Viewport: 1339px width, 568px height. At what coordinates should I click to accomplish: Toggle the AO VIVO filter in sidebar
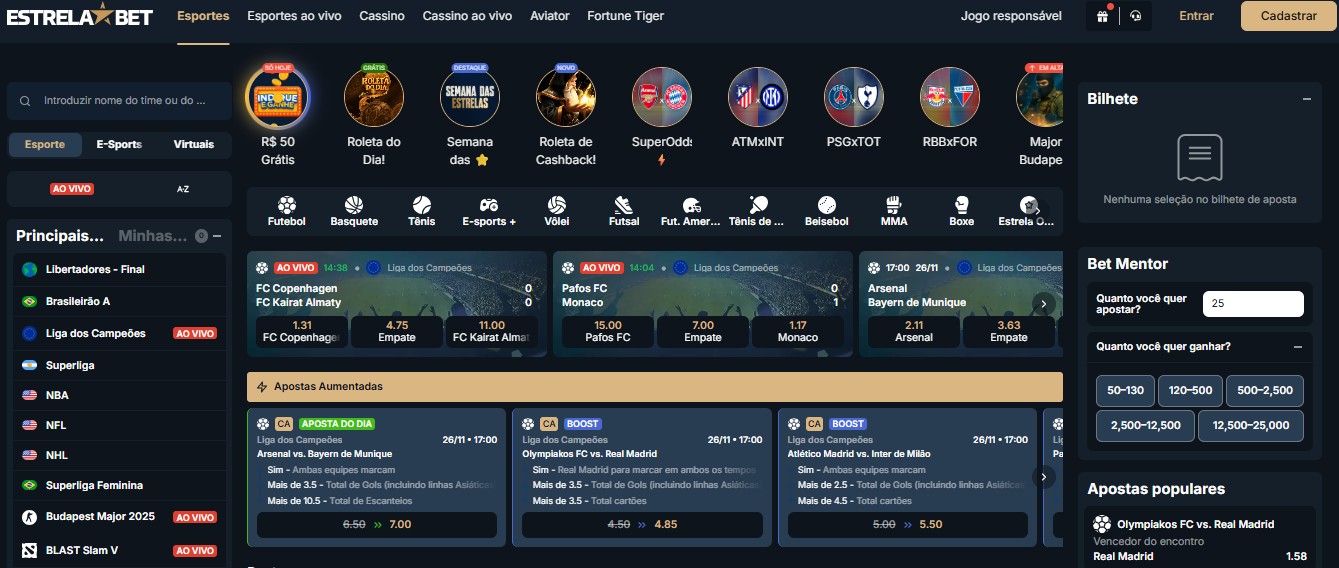[72, 189]
